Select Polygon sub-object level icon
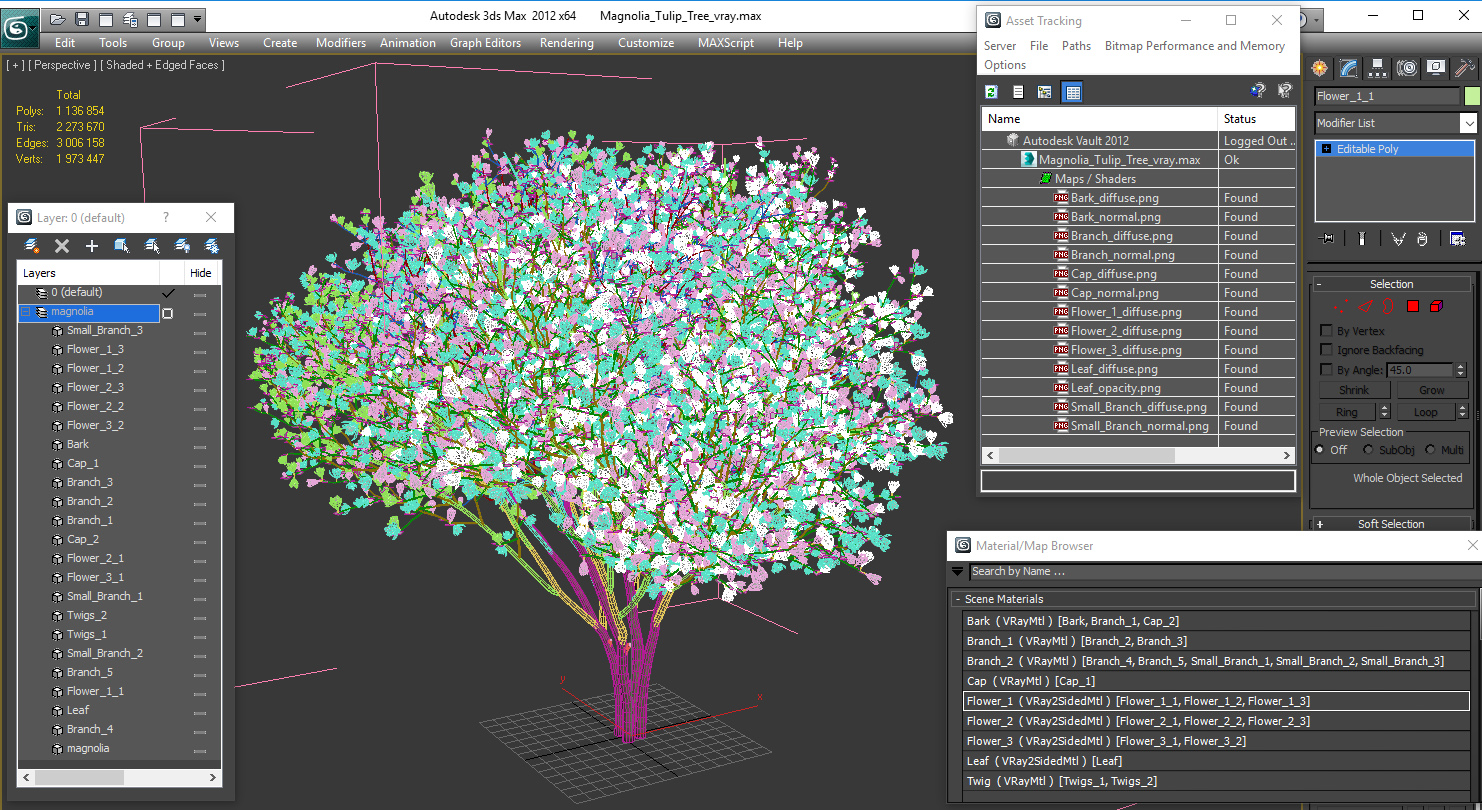 pyautogui.click(x=1413, y=306)
